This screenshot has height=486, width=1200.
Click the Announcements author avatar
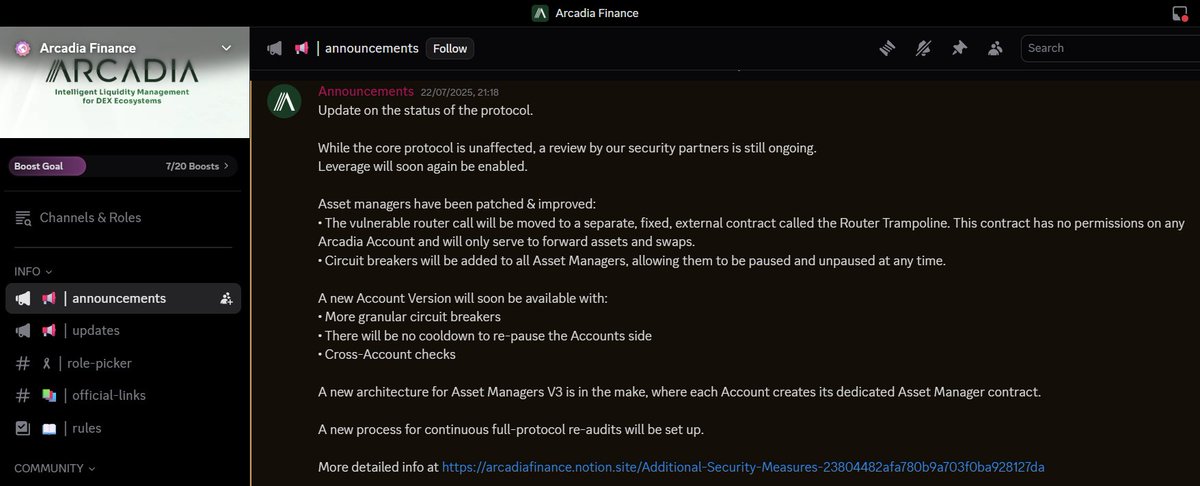[x=285, y=102]
